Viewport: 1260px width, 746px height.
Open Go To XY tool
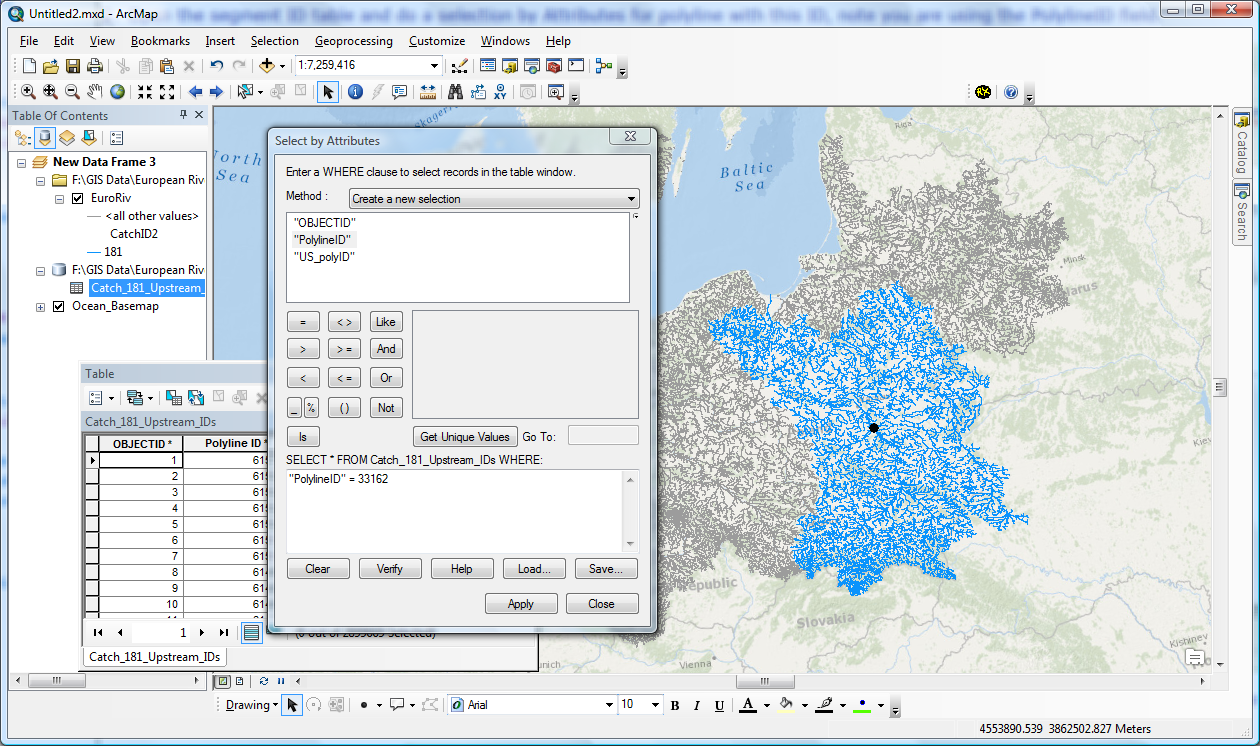[500, 92]
